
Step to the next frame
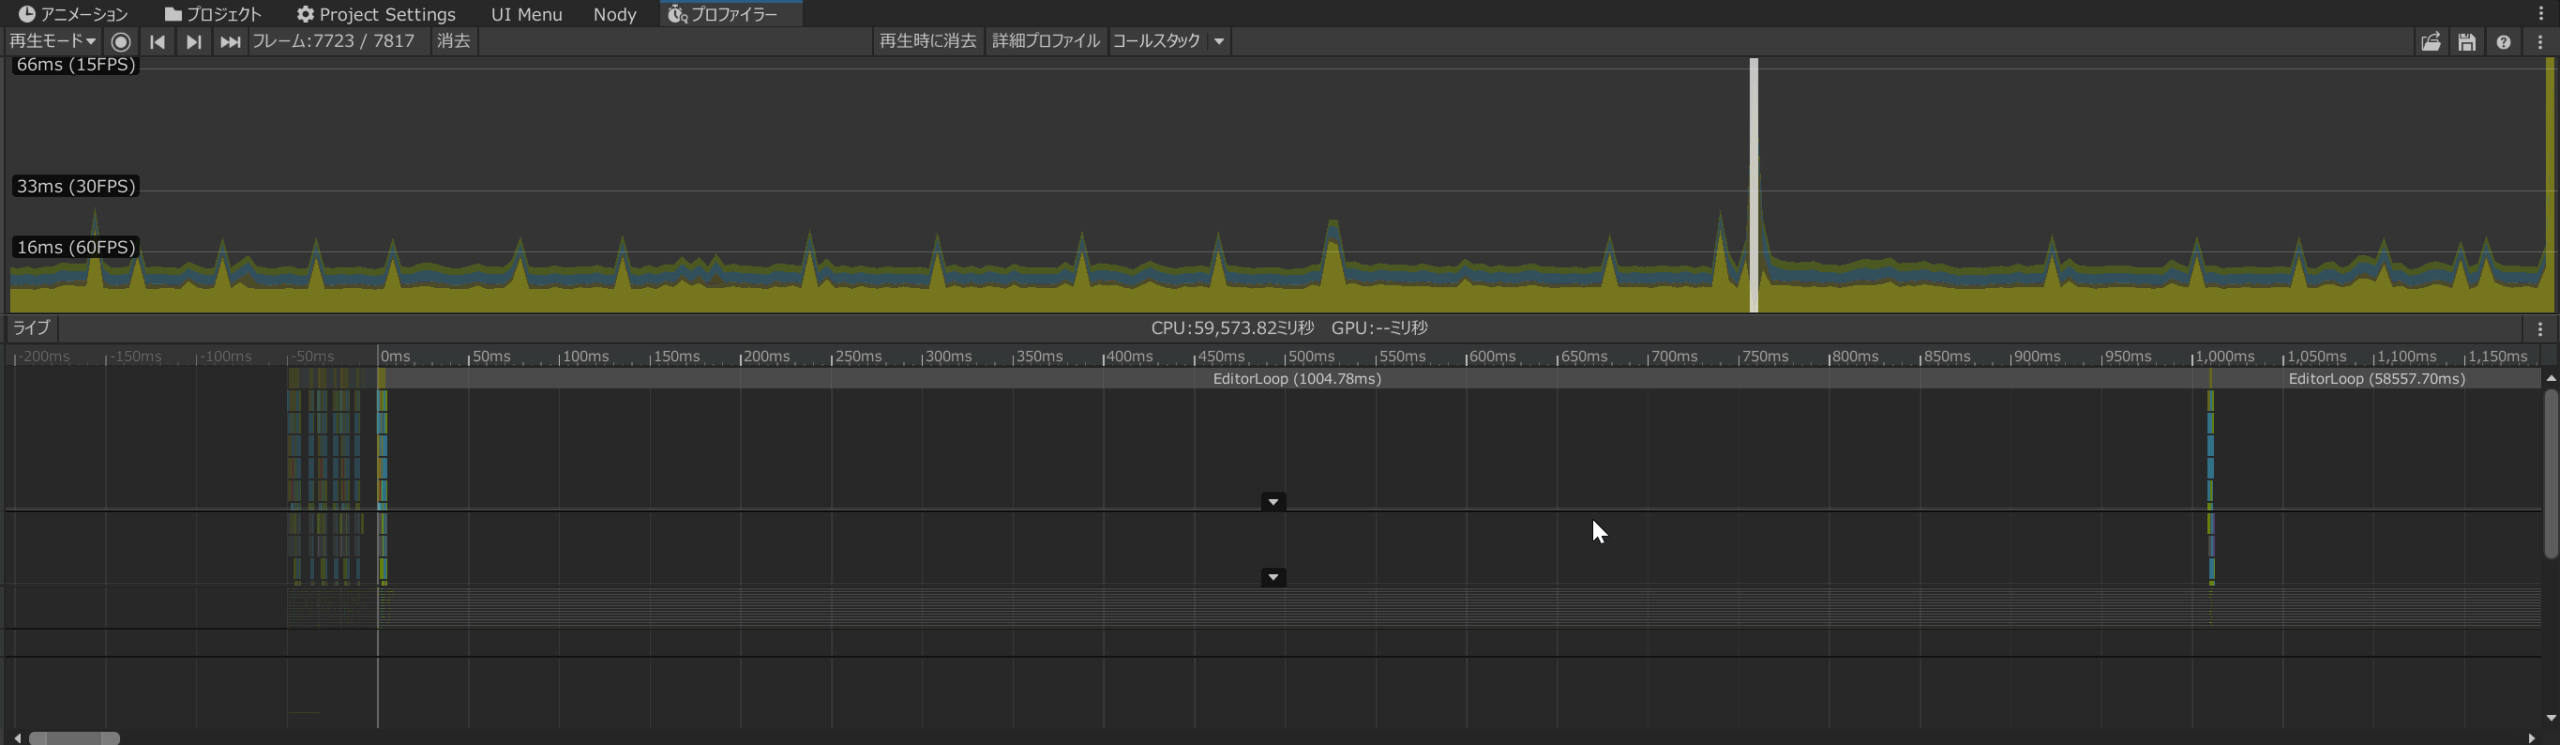(x=193, y=42)
